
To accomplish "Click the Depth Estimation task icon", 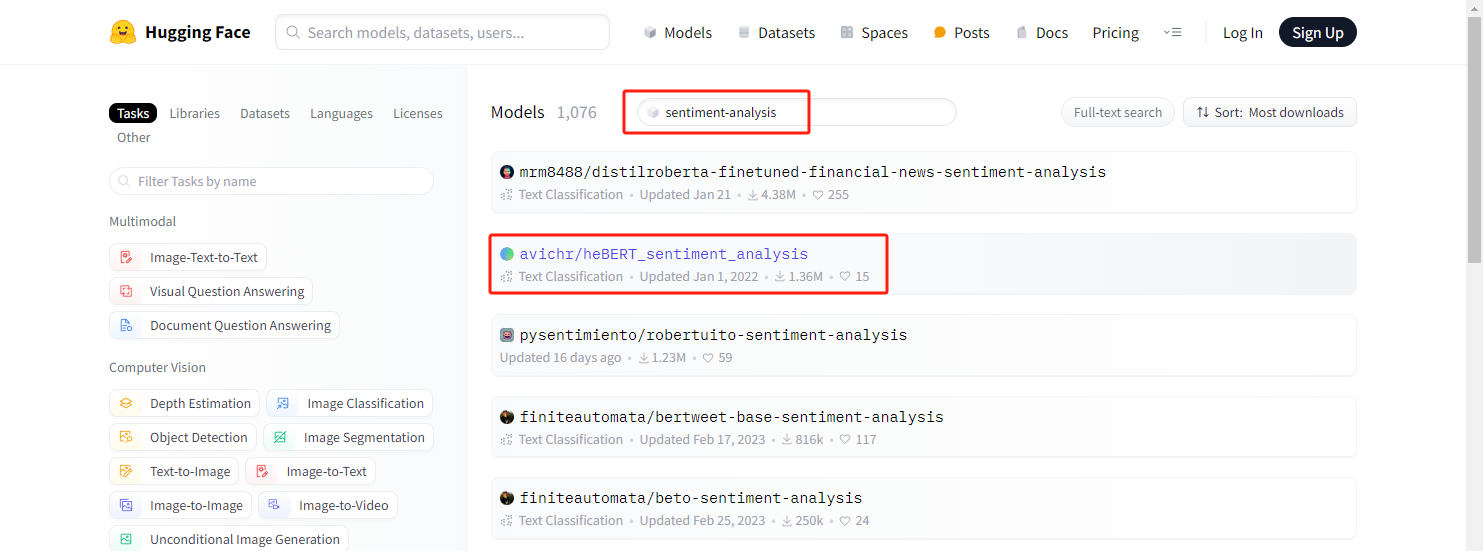I will (x=126, y=403).
